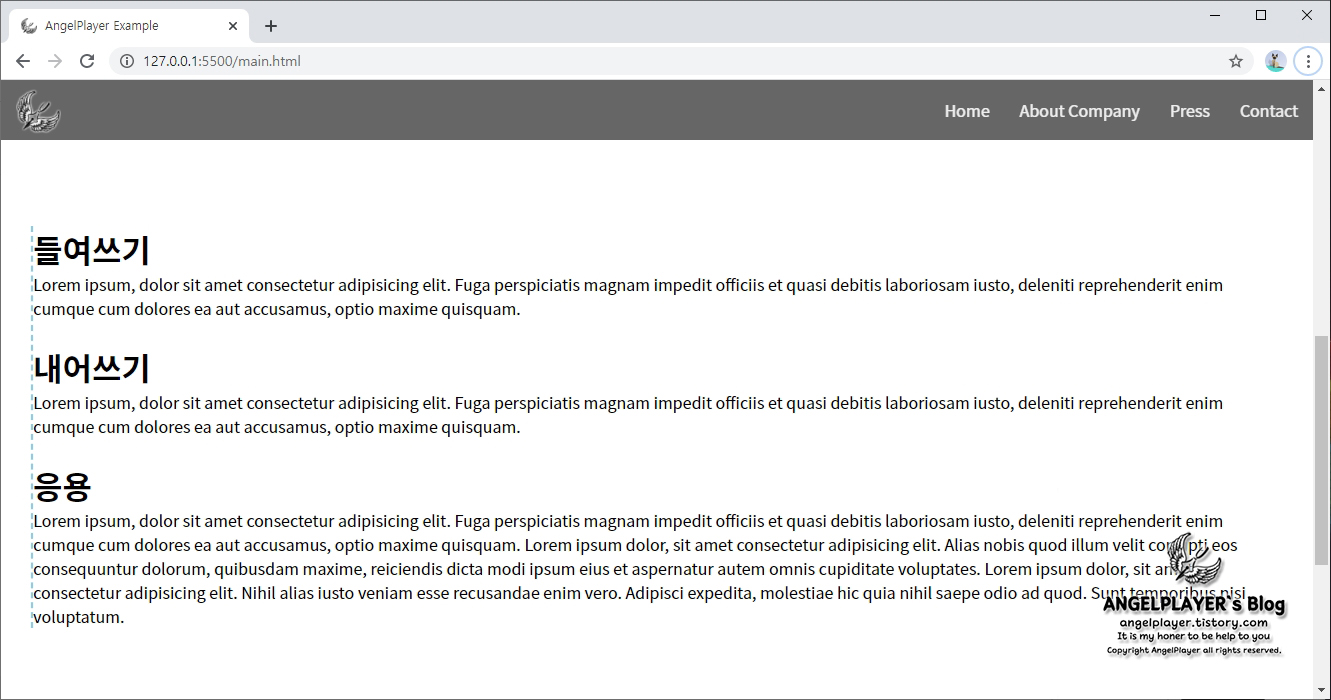Click the wing logo in the site header

coord(39,111)
